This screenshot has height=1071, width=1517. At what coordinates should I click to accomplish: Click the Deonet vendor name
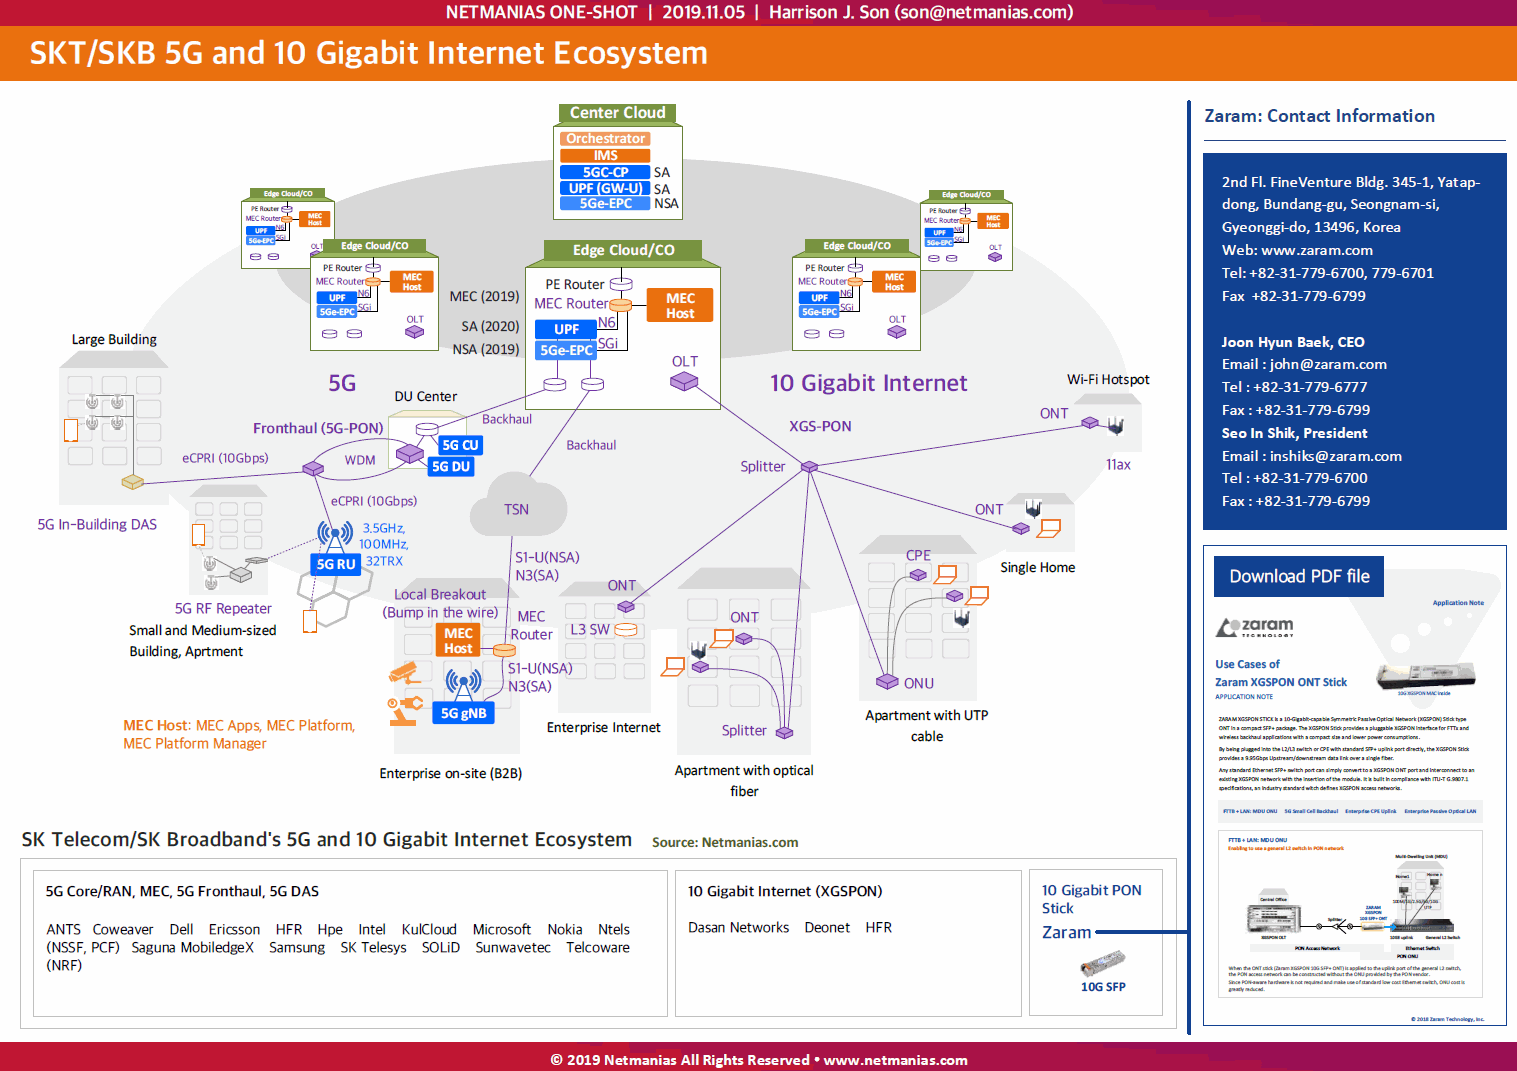(827, 927)
